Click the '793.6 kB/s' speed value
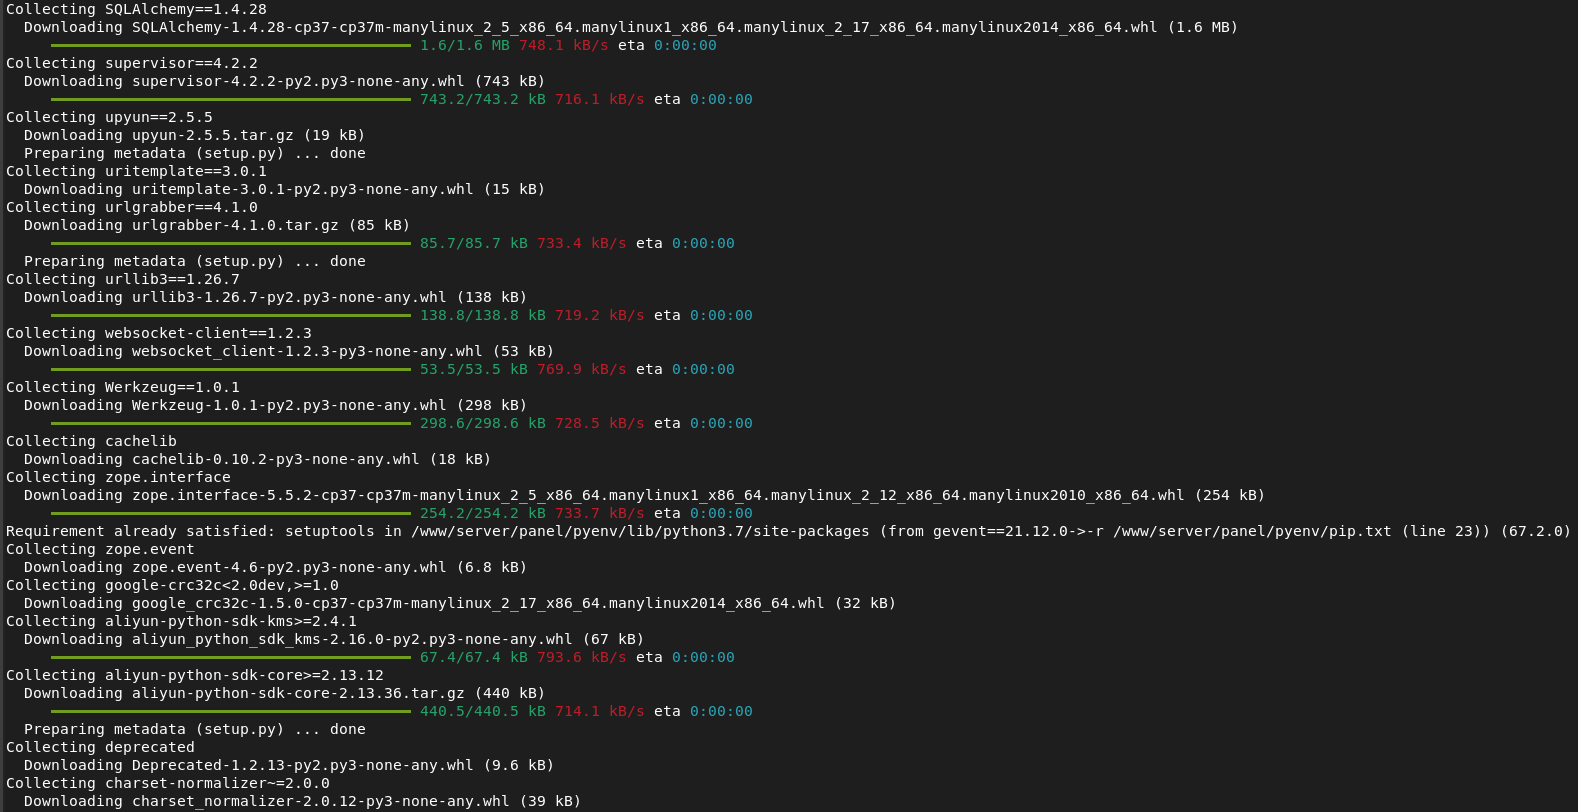 582,657
